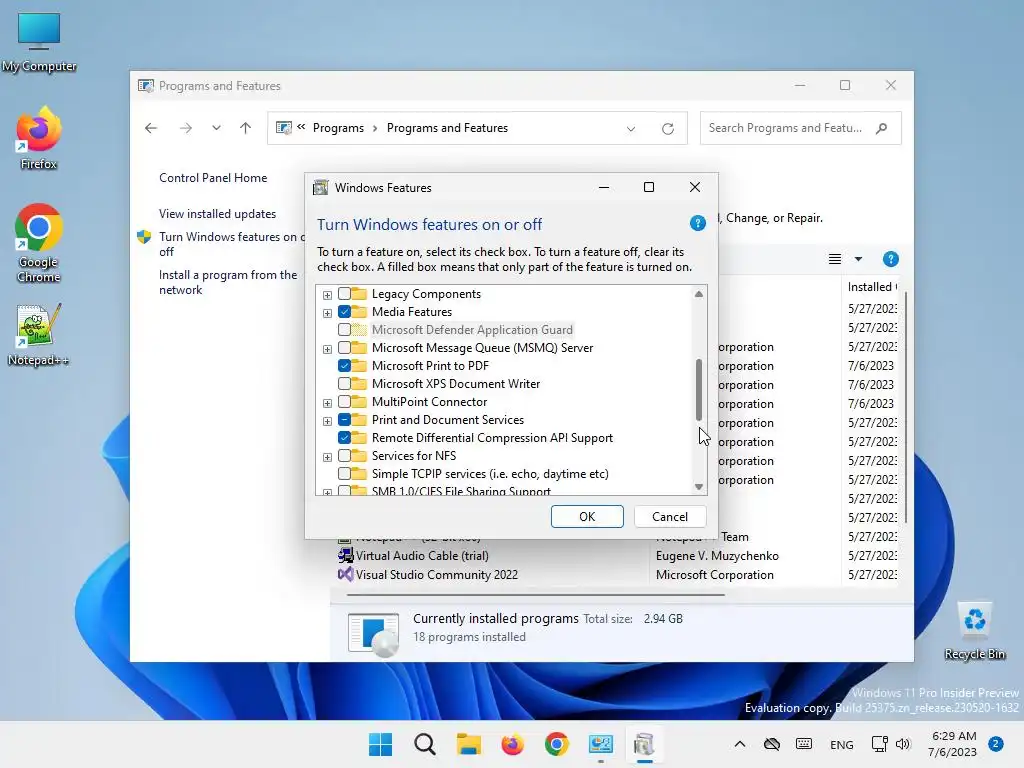This screenshot has width=1024, height=768.
Task: Click OK in Windows Features
Action: [587, 517]
